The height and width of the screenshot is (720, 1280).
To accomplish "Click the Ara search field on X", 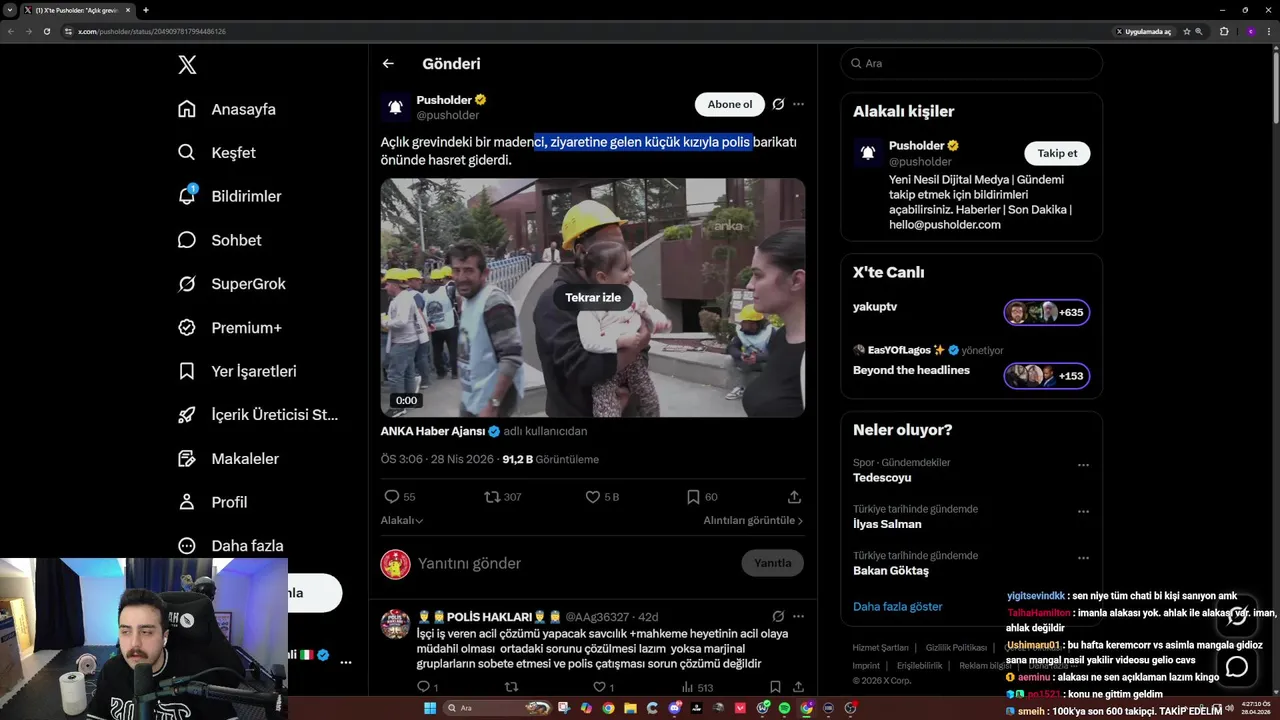I will tap(971, 63).
